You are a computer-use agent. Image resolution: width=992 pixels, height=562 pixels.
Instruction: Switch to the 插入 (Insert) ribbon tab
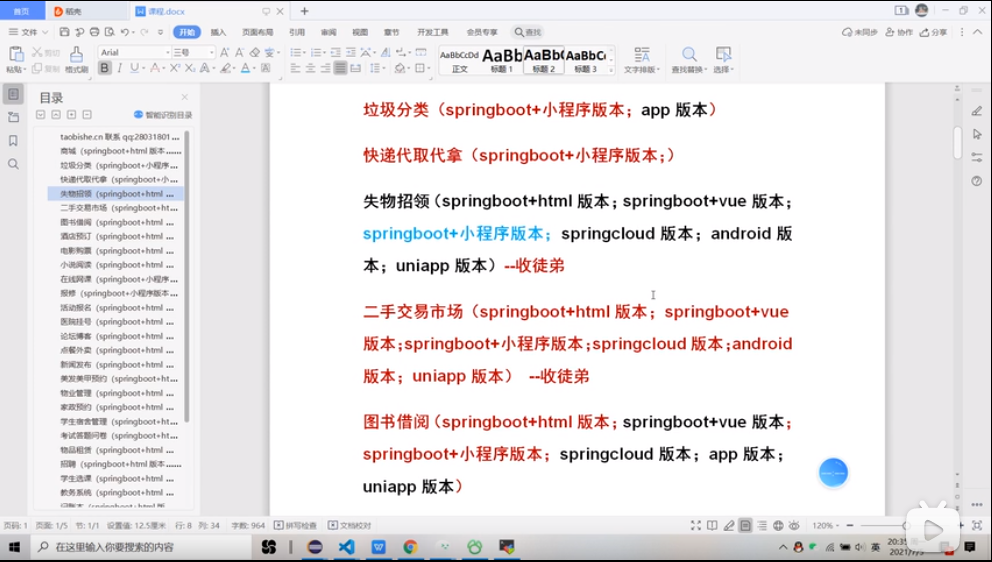(218, 32)
